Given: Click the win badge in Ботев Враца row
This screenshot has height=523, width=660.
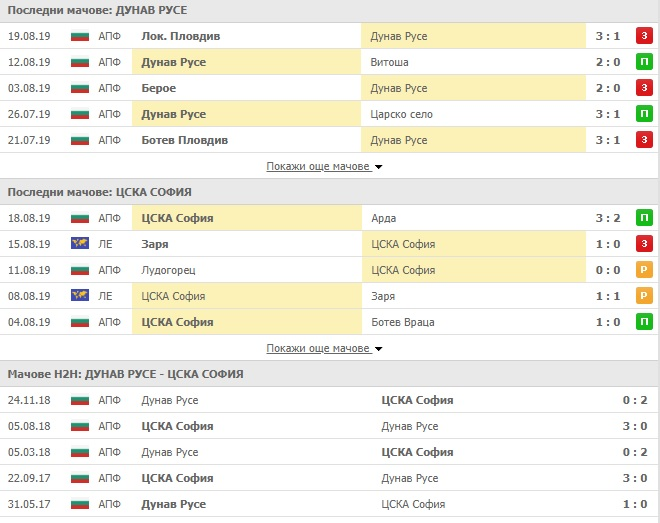Looking at the screenshot, I should (644, 322).
